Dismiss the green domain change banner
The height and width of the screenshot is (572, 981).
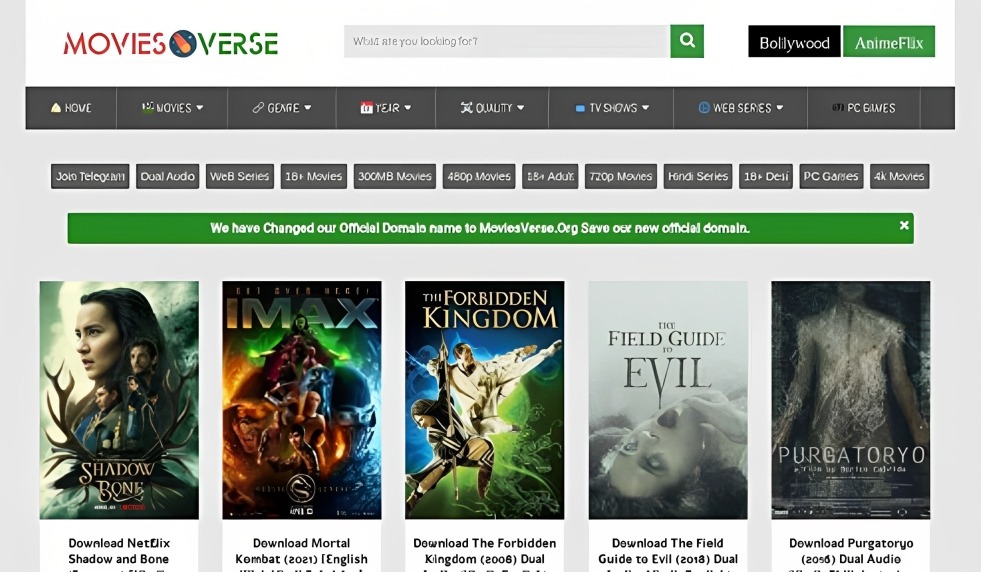(904, 225)
